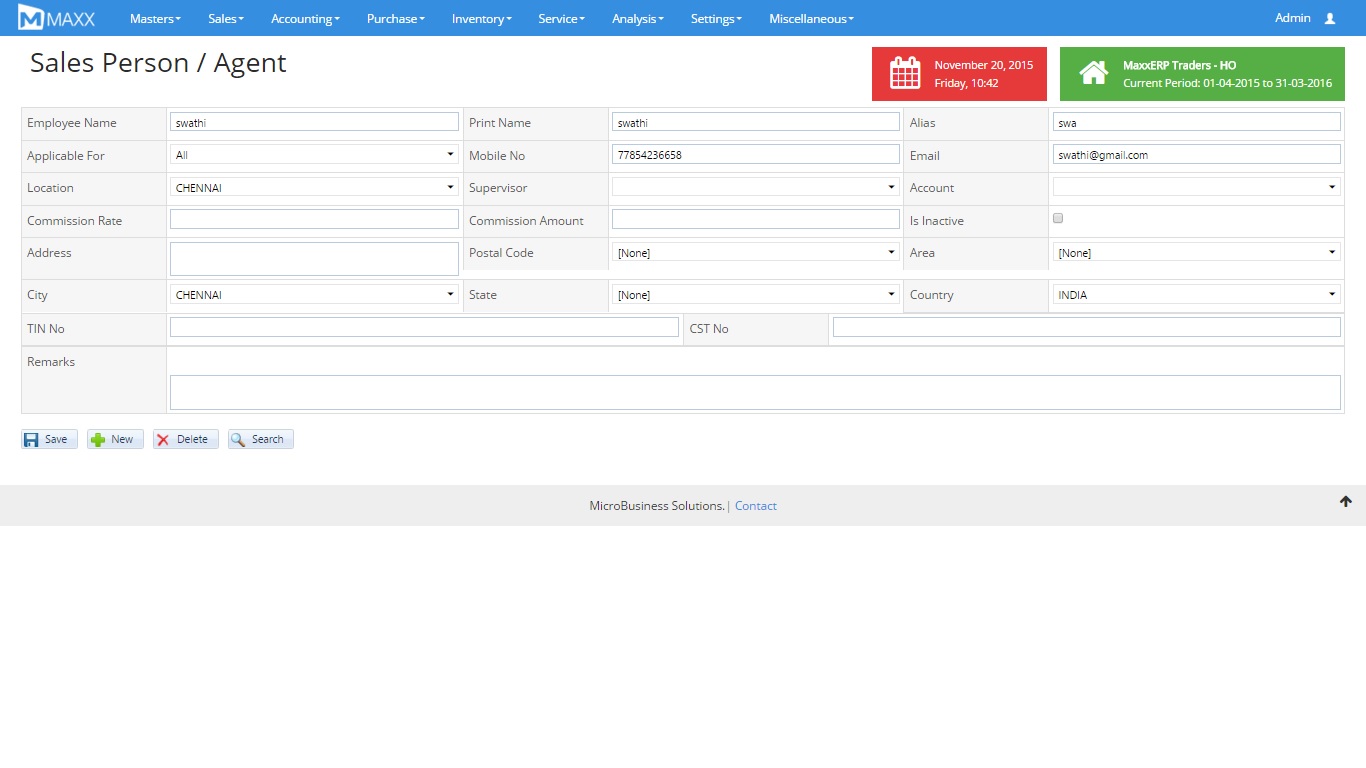Screen dimensions: 1366x768
Task: Open the Inventory menu
Action: point(481,18)
